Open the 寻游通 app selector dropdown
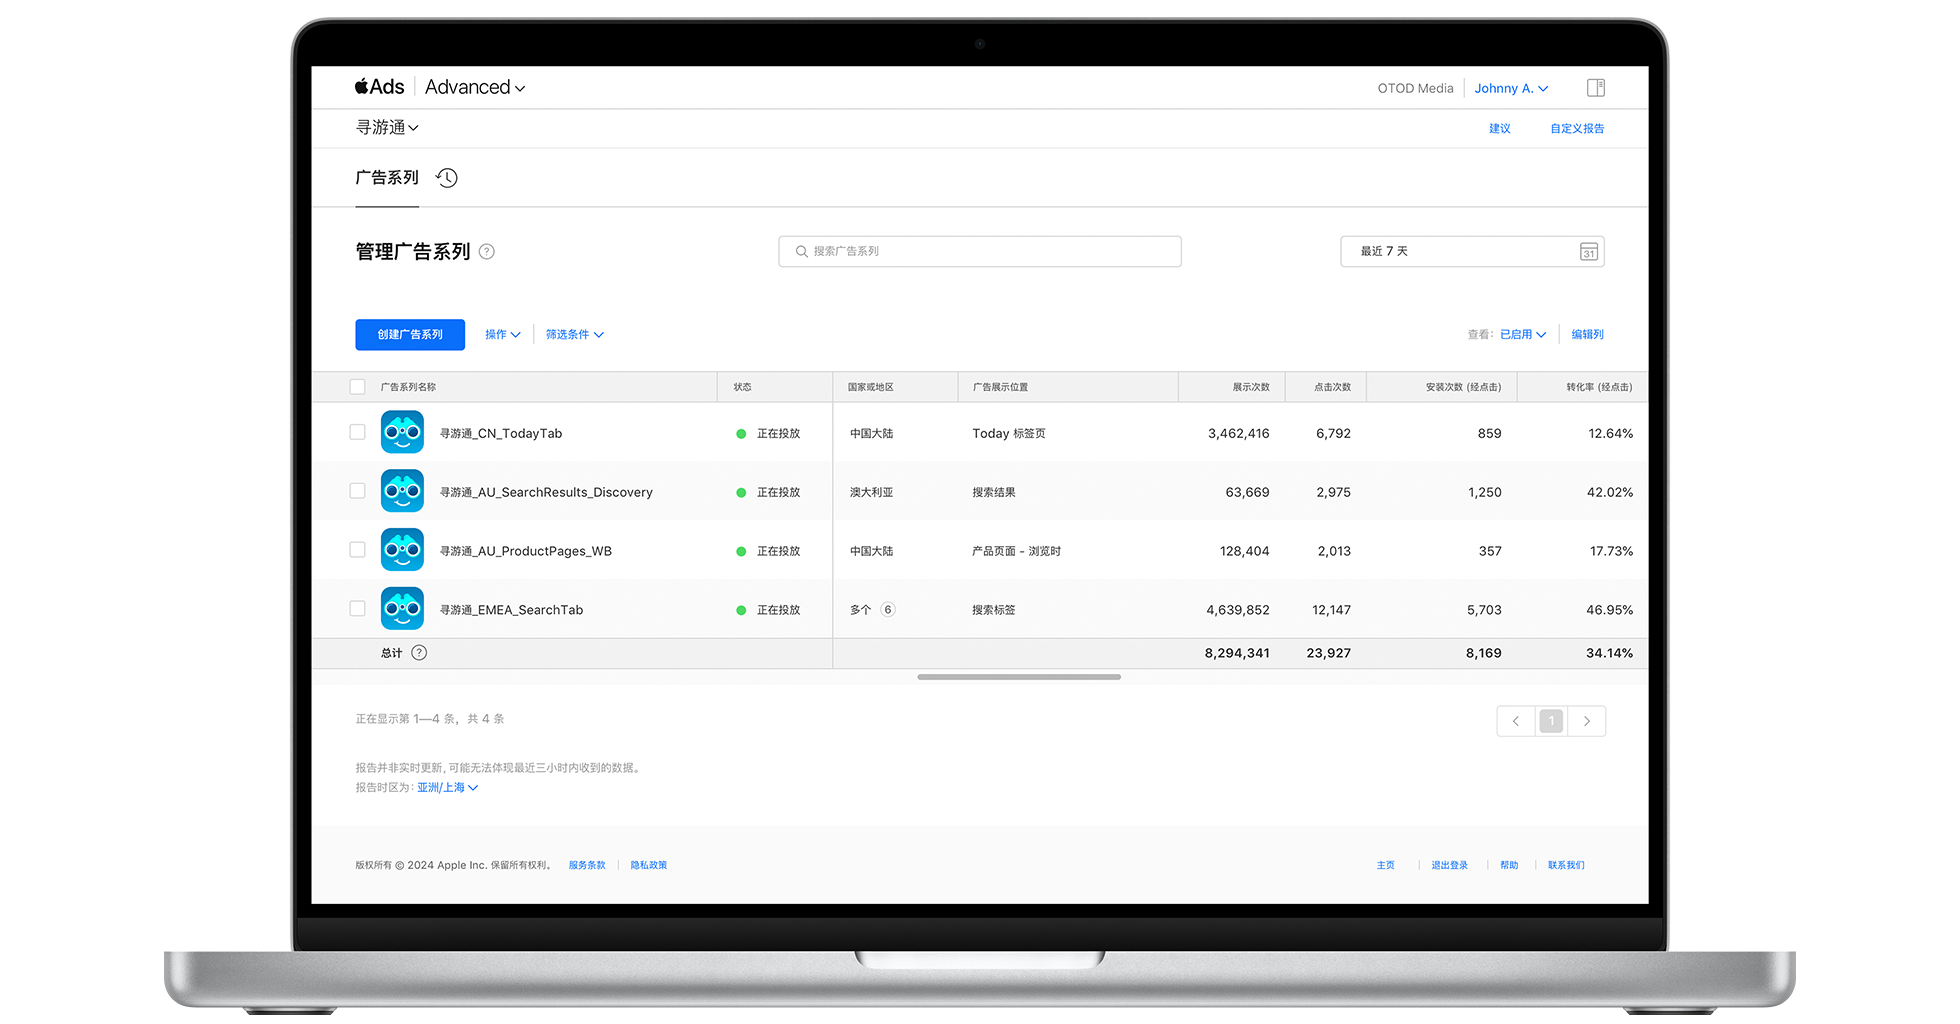The image size is (1960, 1024). tap(387, 128)
